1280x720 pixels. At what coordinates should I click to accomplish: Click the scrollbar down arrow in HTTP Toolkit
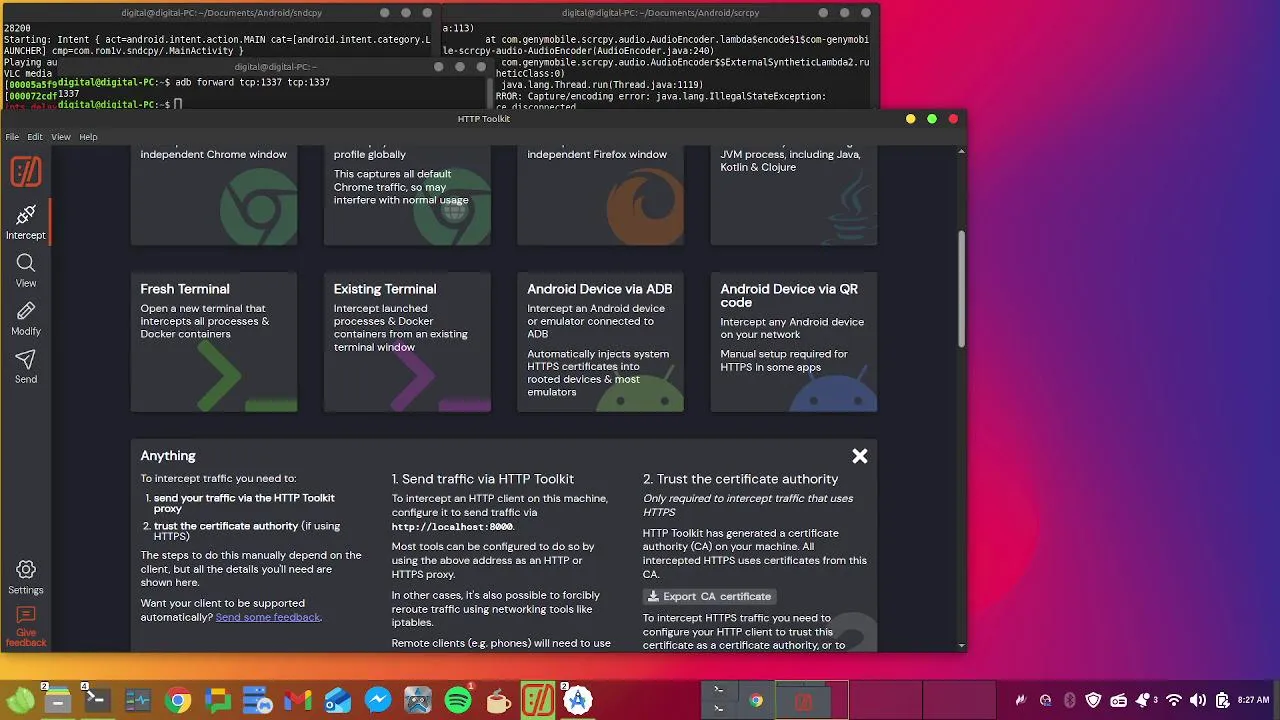[x=961, y=646]
